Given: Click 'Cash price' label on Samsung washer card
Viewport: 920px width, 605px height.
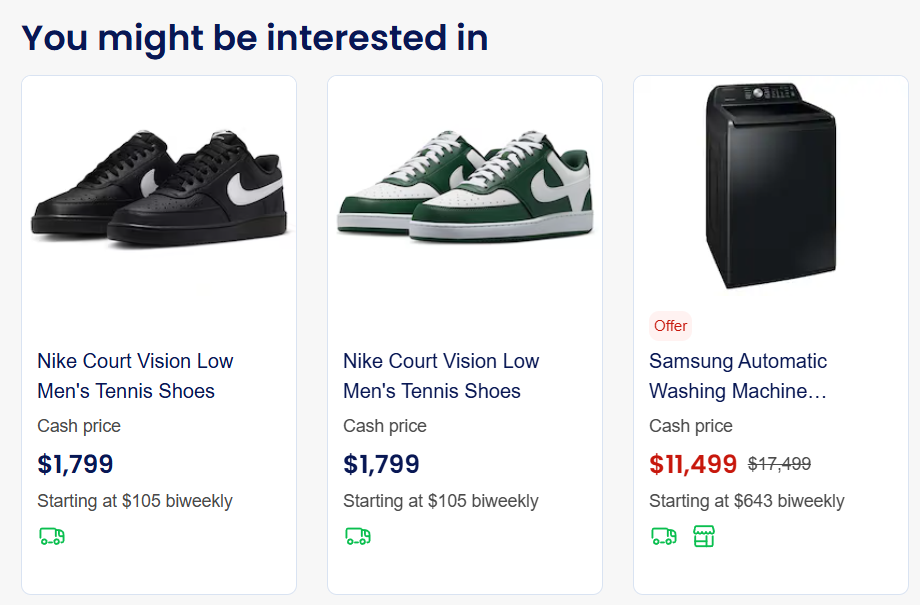Looking at the screenshot, I should pos(690,426).
